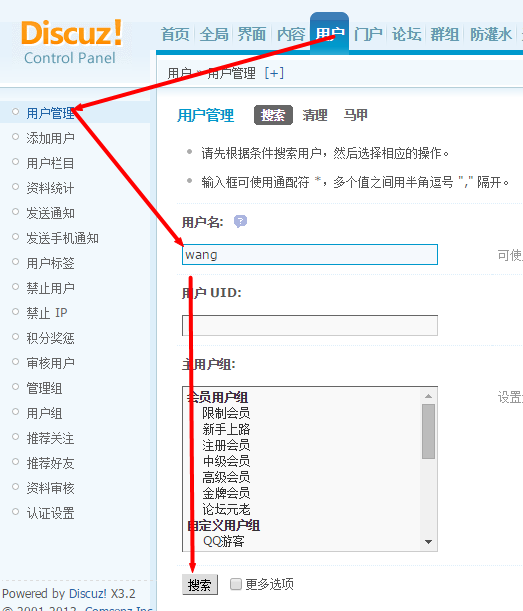Image resolution: width=523 pixels, height=611 pixels.
Task: Open the 内容 top menu
Action: click(x=291, y=34)
